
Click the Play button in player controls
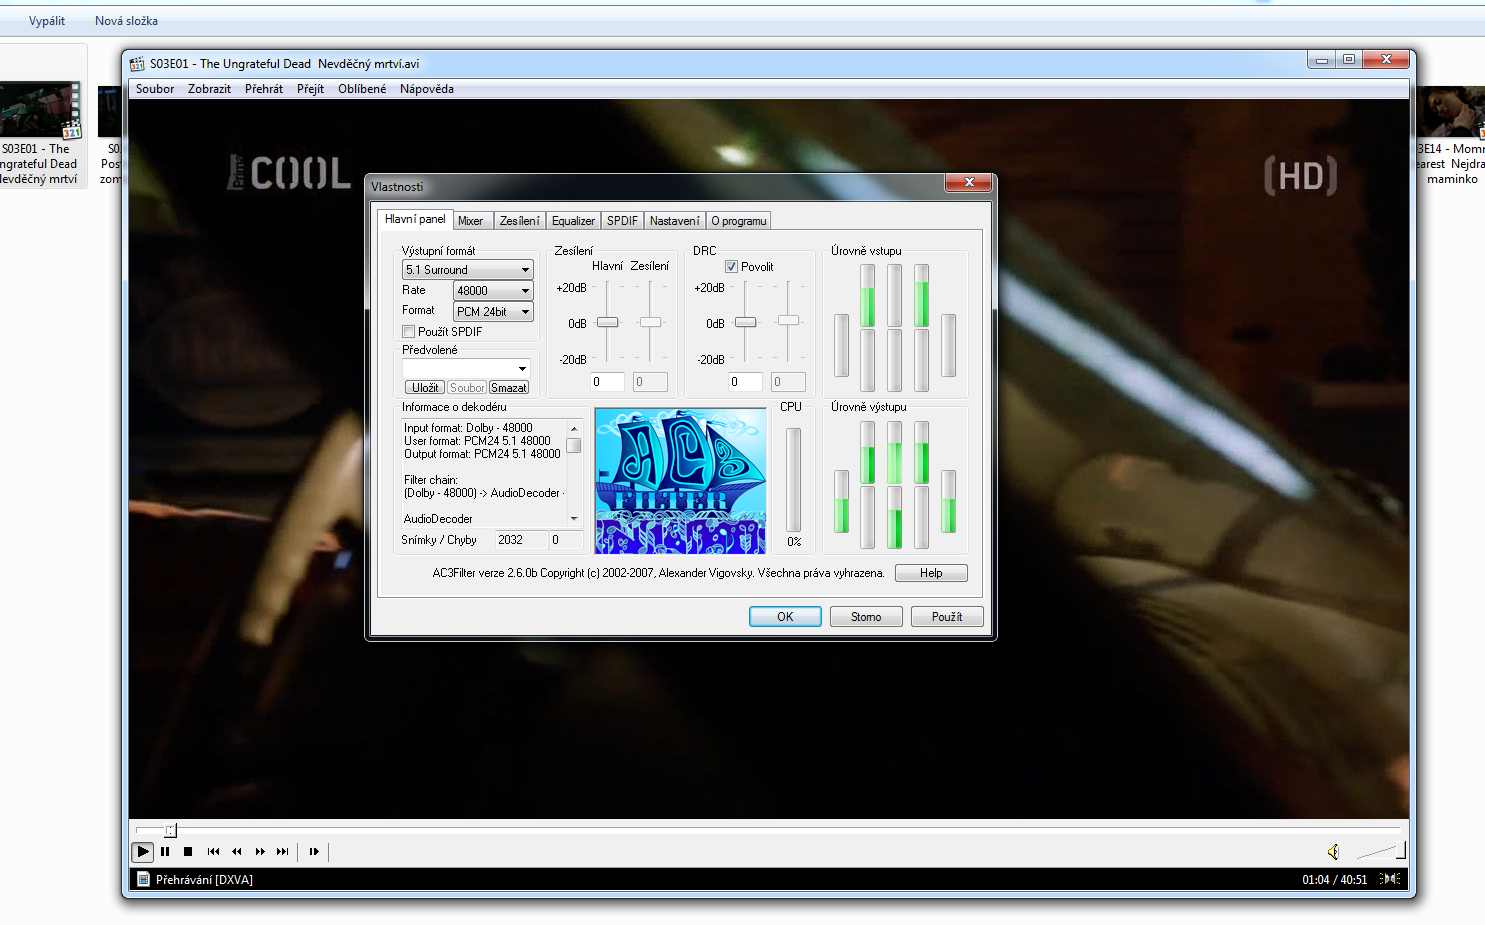142,852
